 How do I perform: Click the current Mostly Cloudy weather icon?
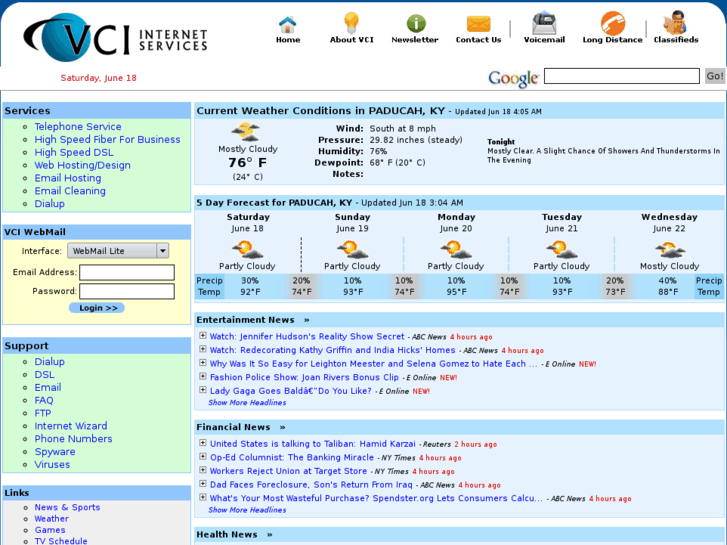(246, 132)
